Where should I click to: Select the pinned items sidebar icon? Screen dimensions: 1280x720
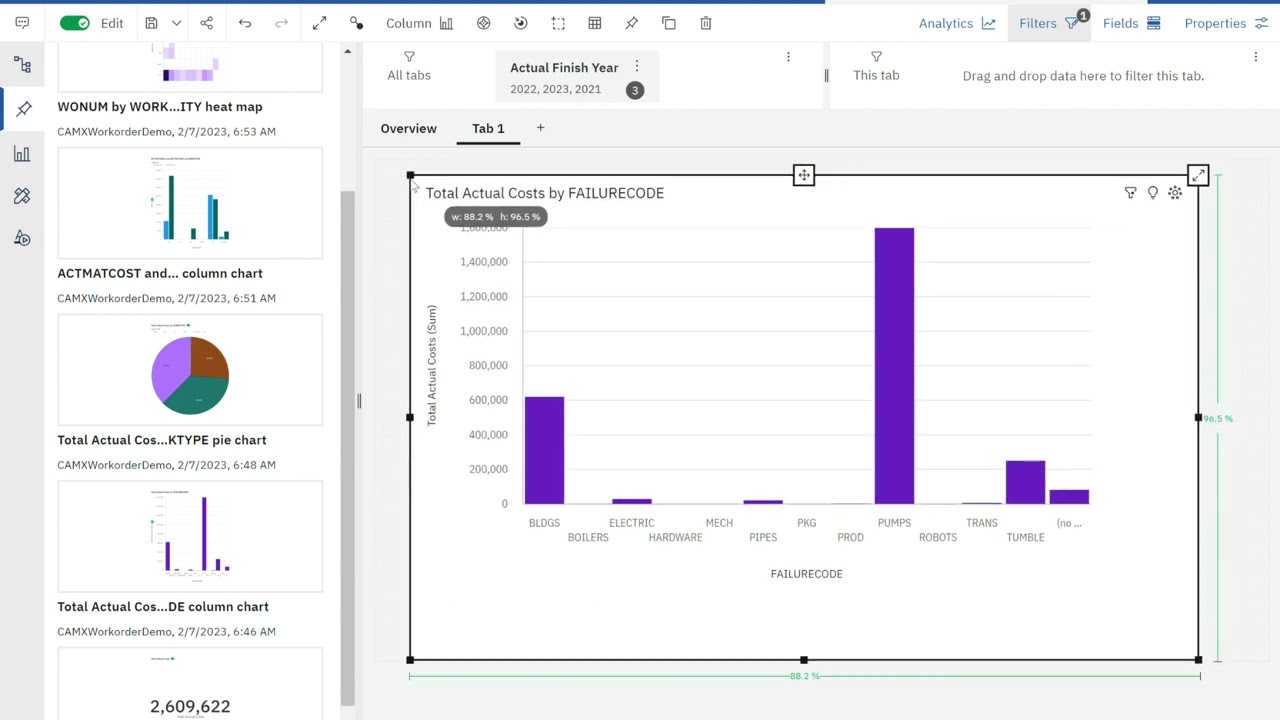point(22,109)
